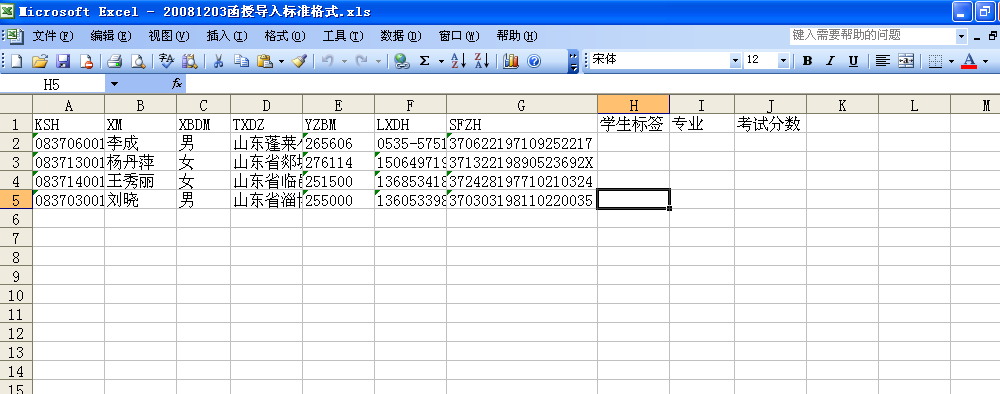Copy selection using the Copy icon

tap(241, 61)
